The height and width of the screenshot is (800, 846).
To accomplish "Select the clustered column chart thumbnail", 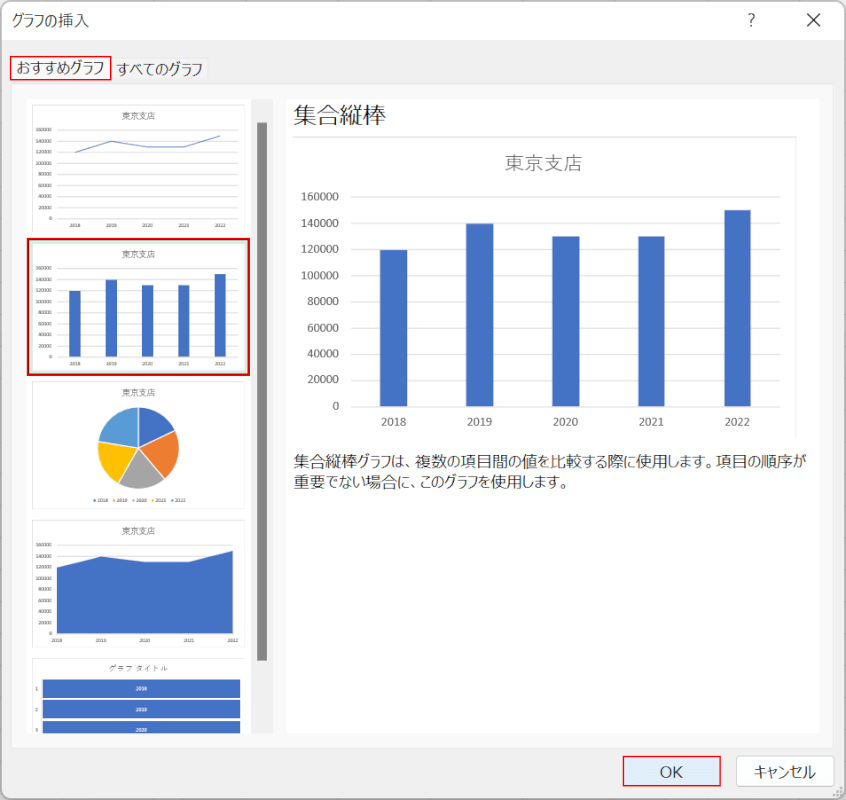I will pos(138,306).
